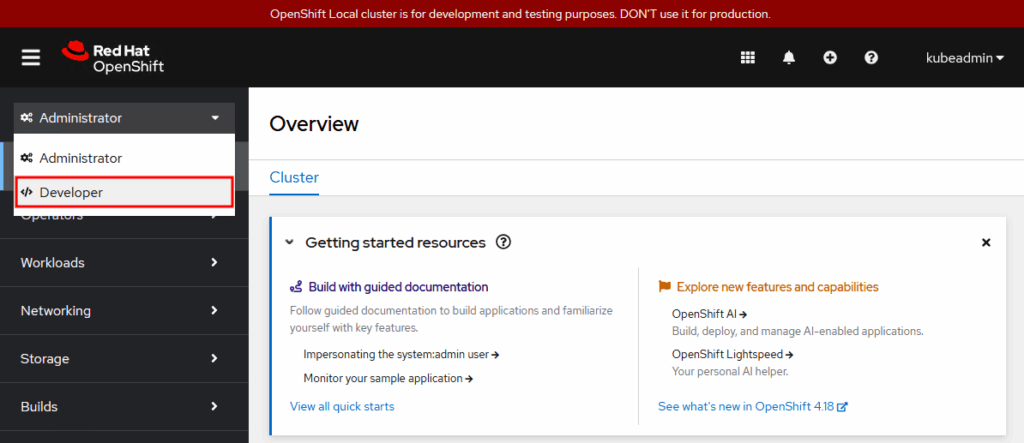The height and width of the screenshot is (443, 1024).
Task: Select Developer perspective from the menu
Action: pyautogui.click(x=124, y=192)
